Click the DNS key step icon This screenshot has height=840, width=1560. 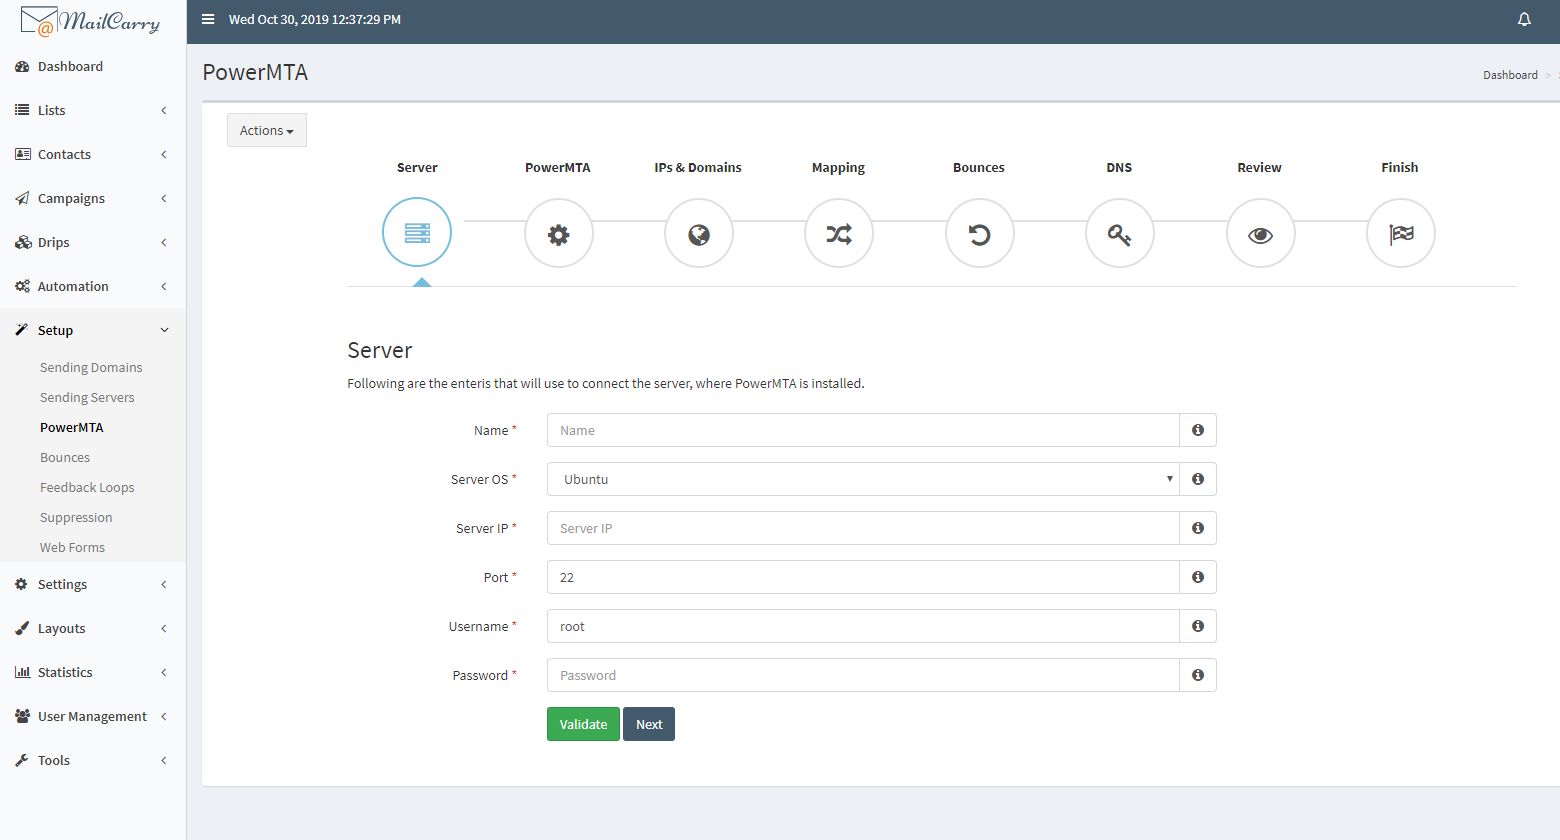(x=1120, y=234)
